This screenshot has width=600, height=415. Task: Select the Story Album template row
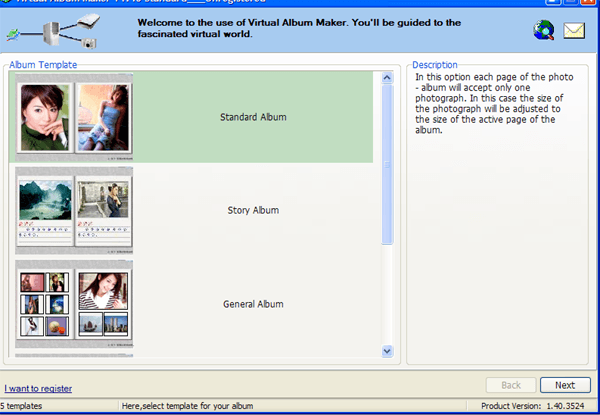pos(191,210)
